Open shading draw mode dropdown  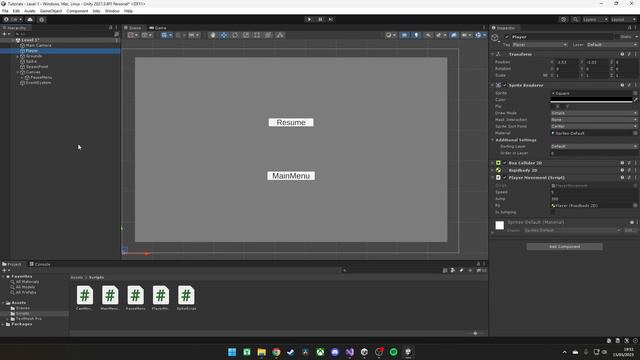pyautogui.click(x=391, y=35)
